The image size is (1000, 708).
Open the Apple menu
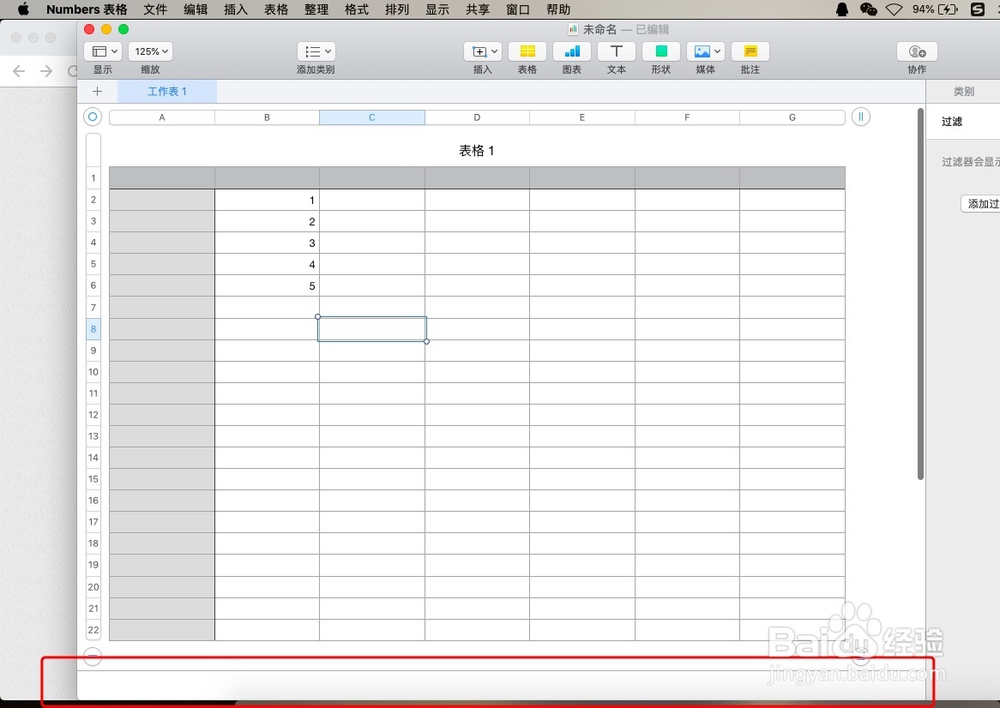[24, 9]
